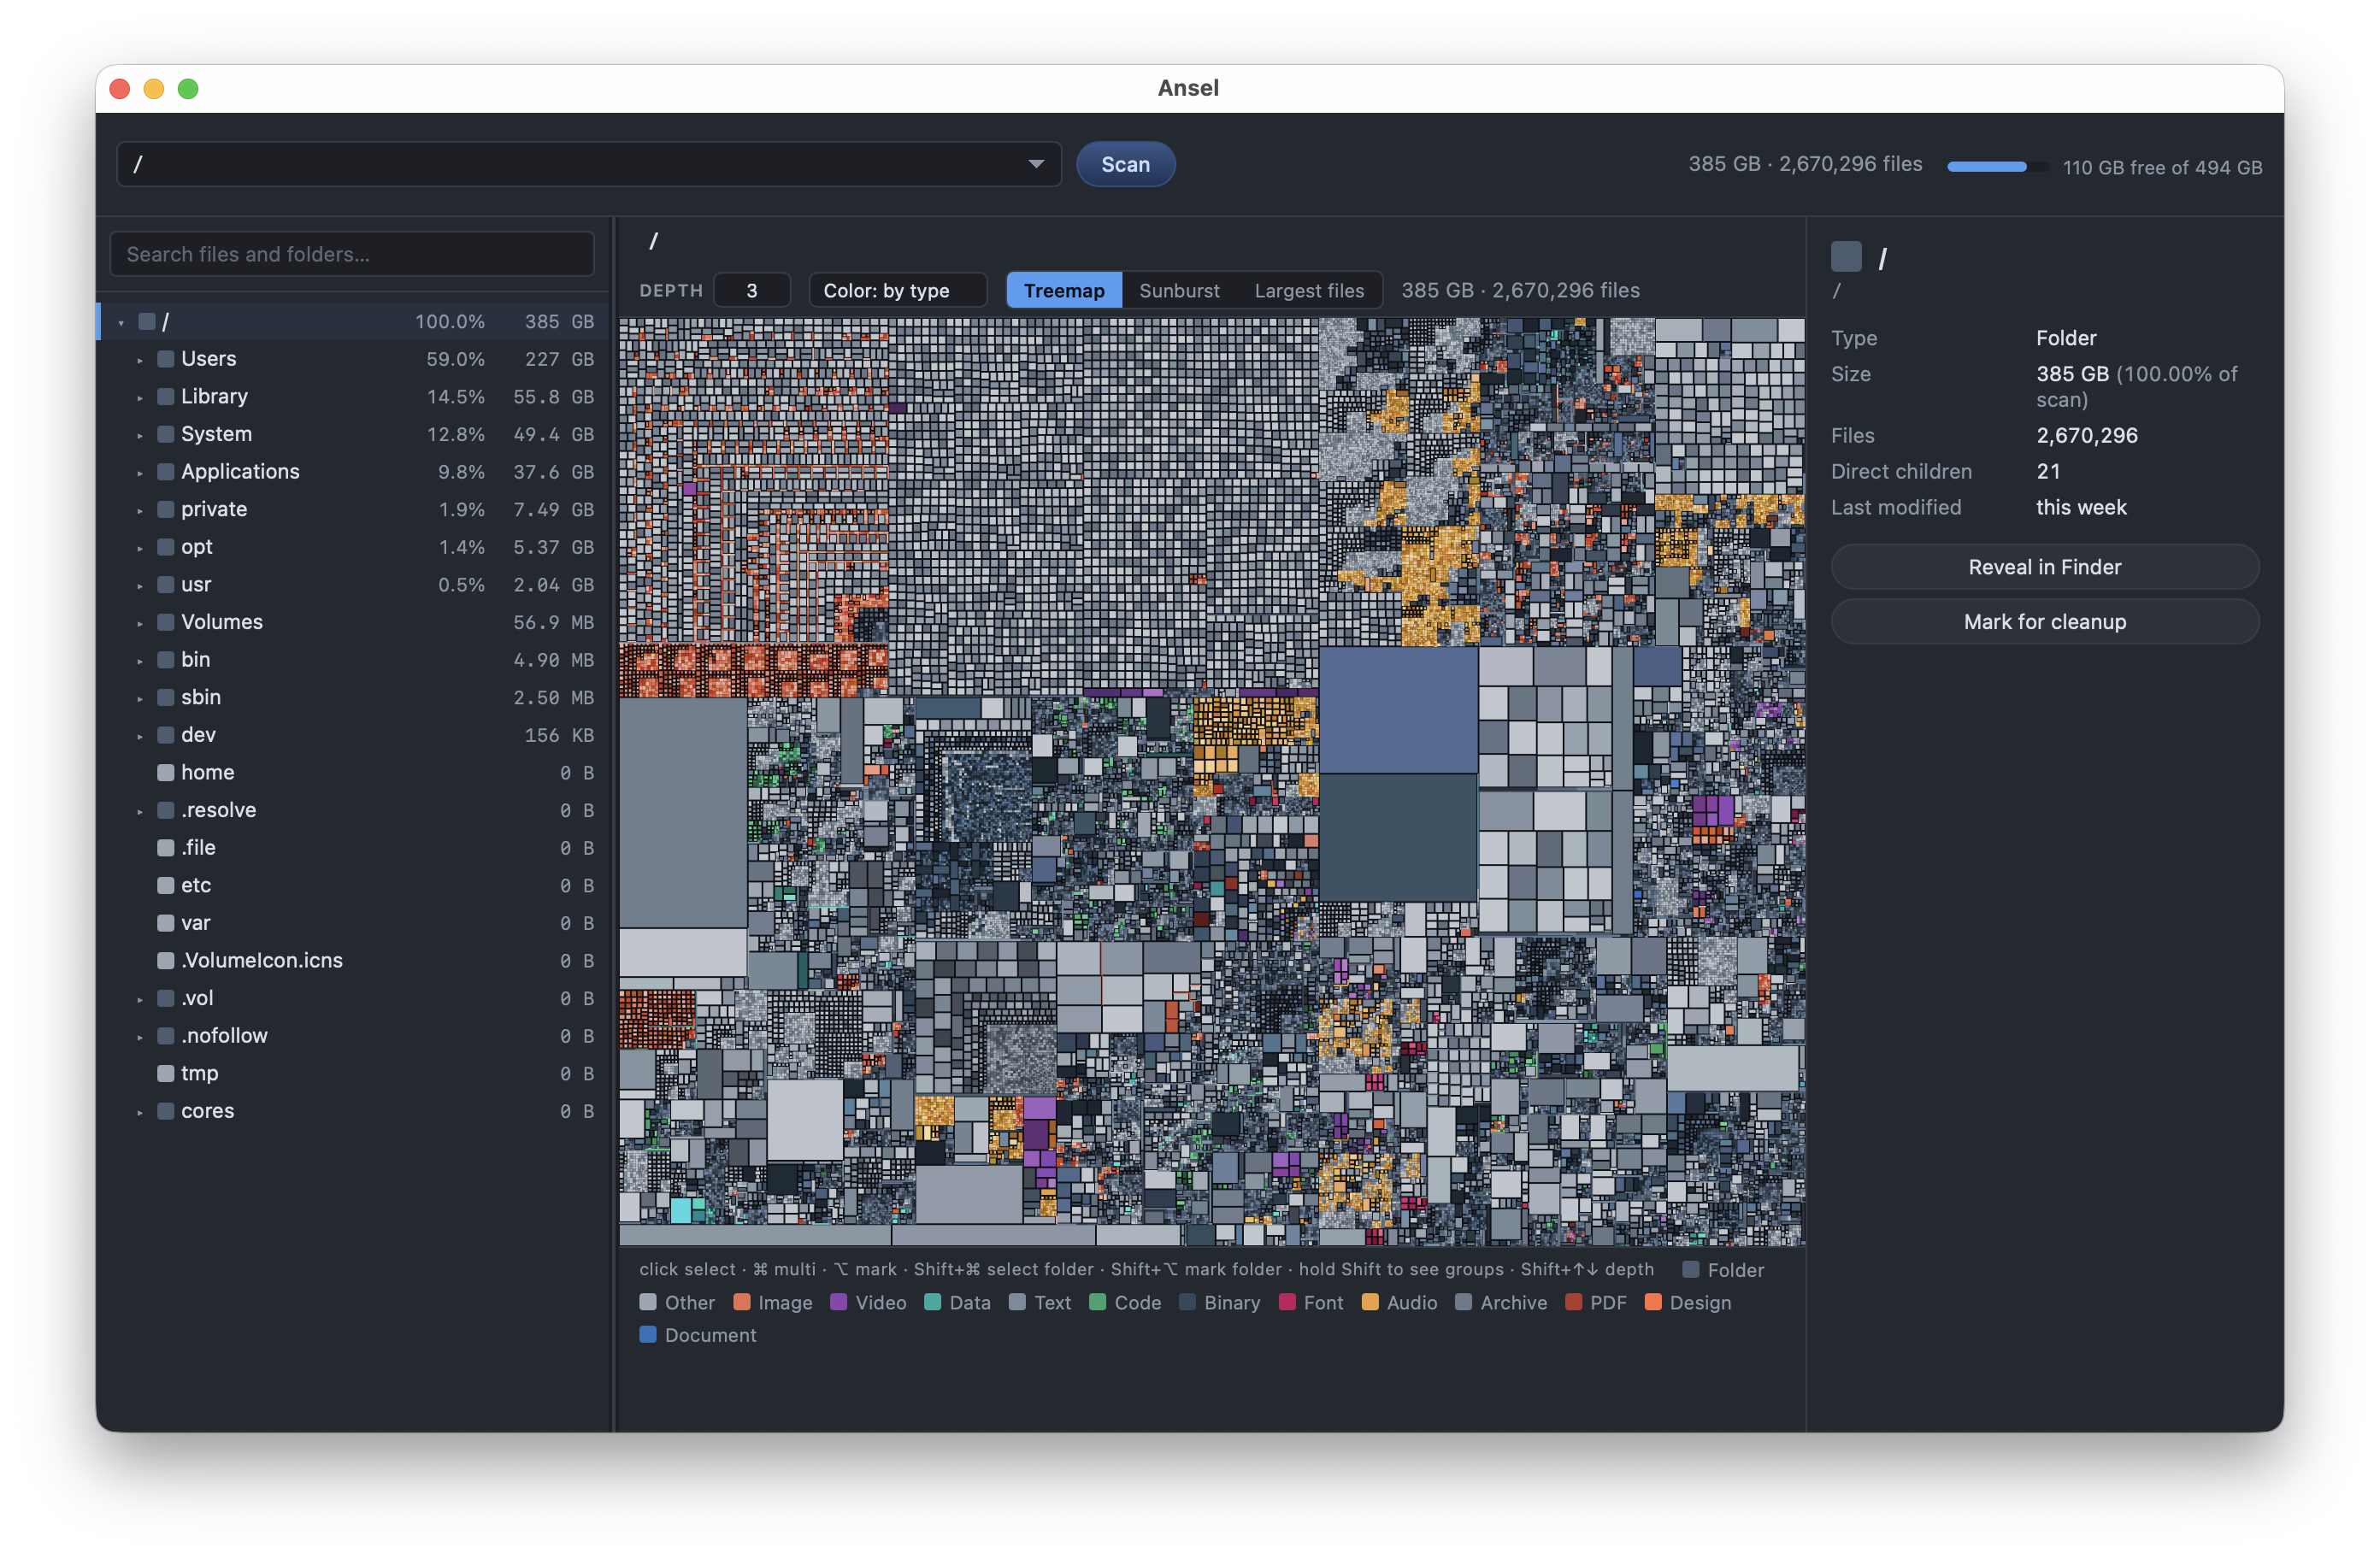The image size is (2380, 1559).
Task: Select the .vol row in tree
Action: click(352, 999)
